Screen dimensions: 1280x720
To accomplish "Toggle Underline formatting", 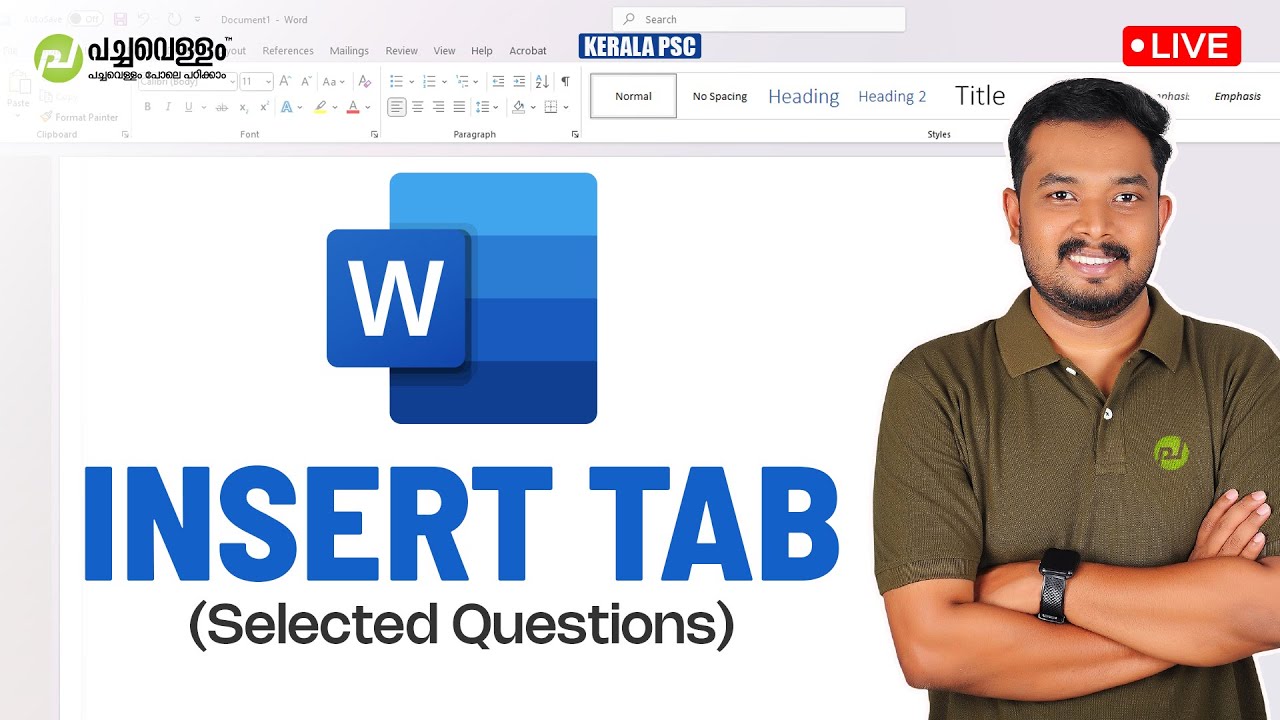I will click(188, 107).
